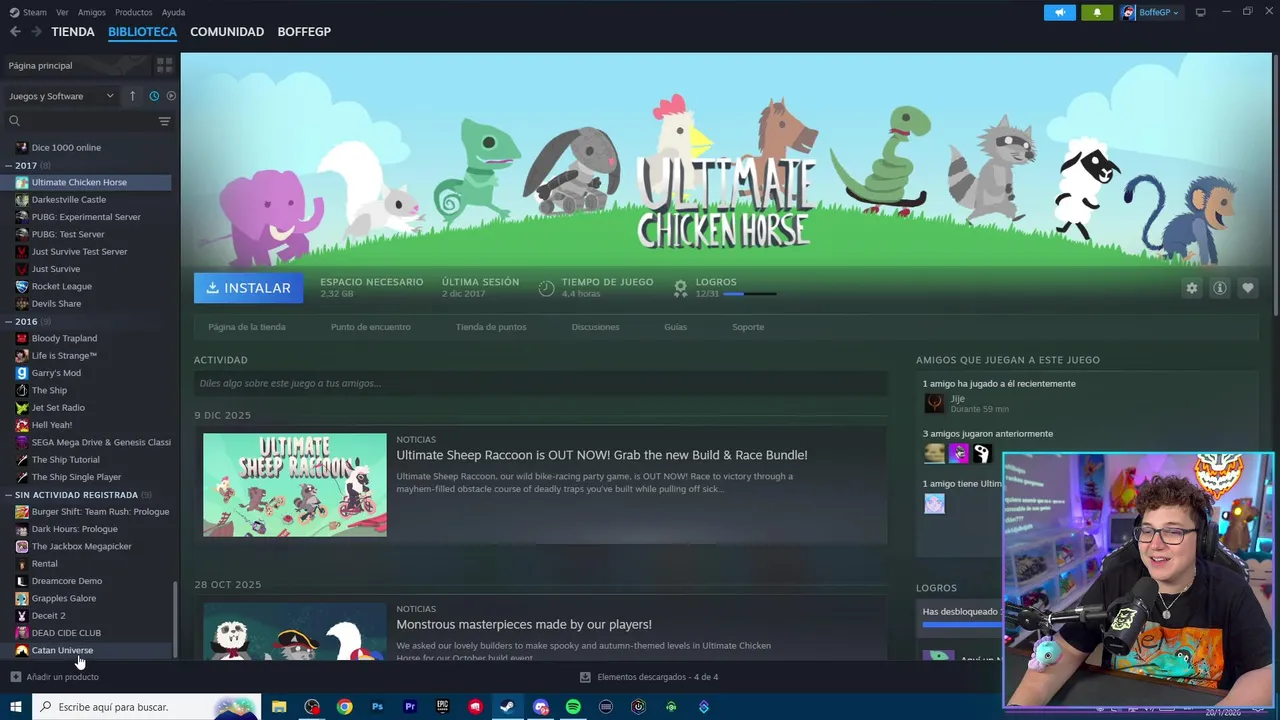1280x720 pixels.
Task: Open the game information icon
Action: pyautogui.click(x=1220, y=288)
